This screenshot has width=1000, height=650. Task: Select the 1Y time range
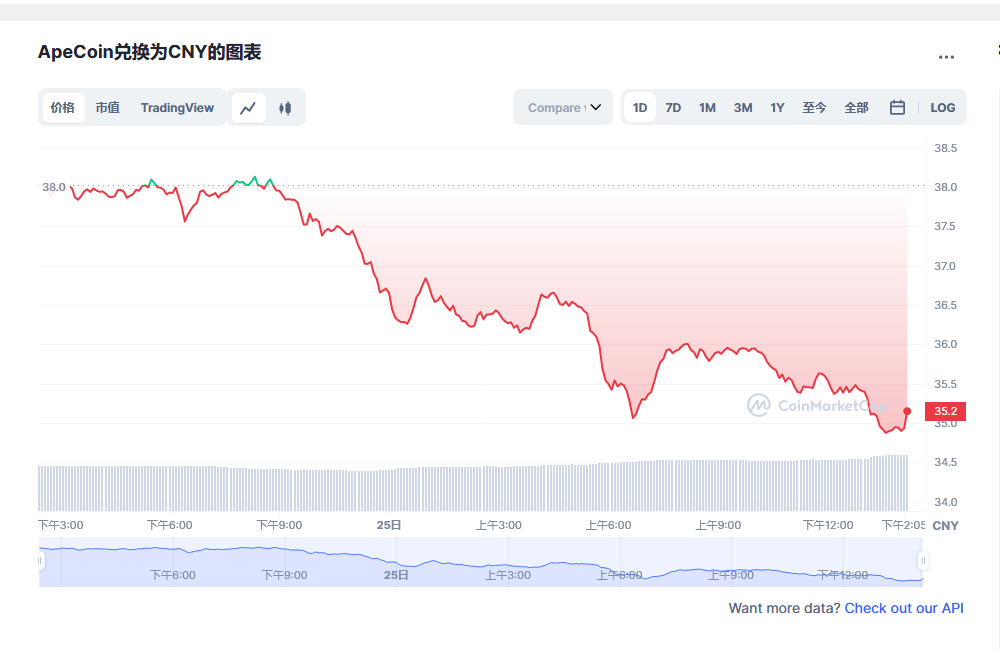click(x=777, y=108)
